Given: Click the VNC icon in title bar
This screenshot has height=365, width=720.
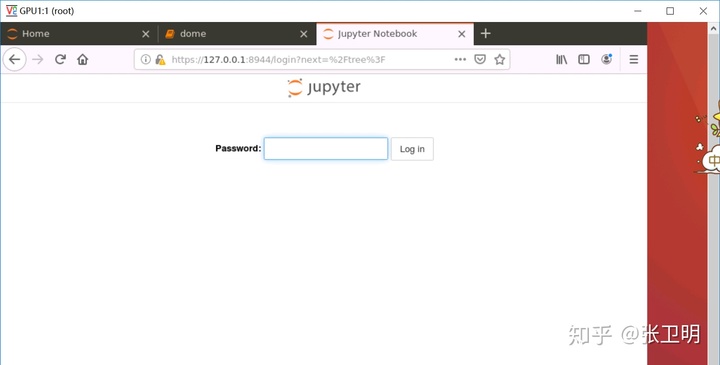Looking at the screenshot, I should tap(11, 11).
